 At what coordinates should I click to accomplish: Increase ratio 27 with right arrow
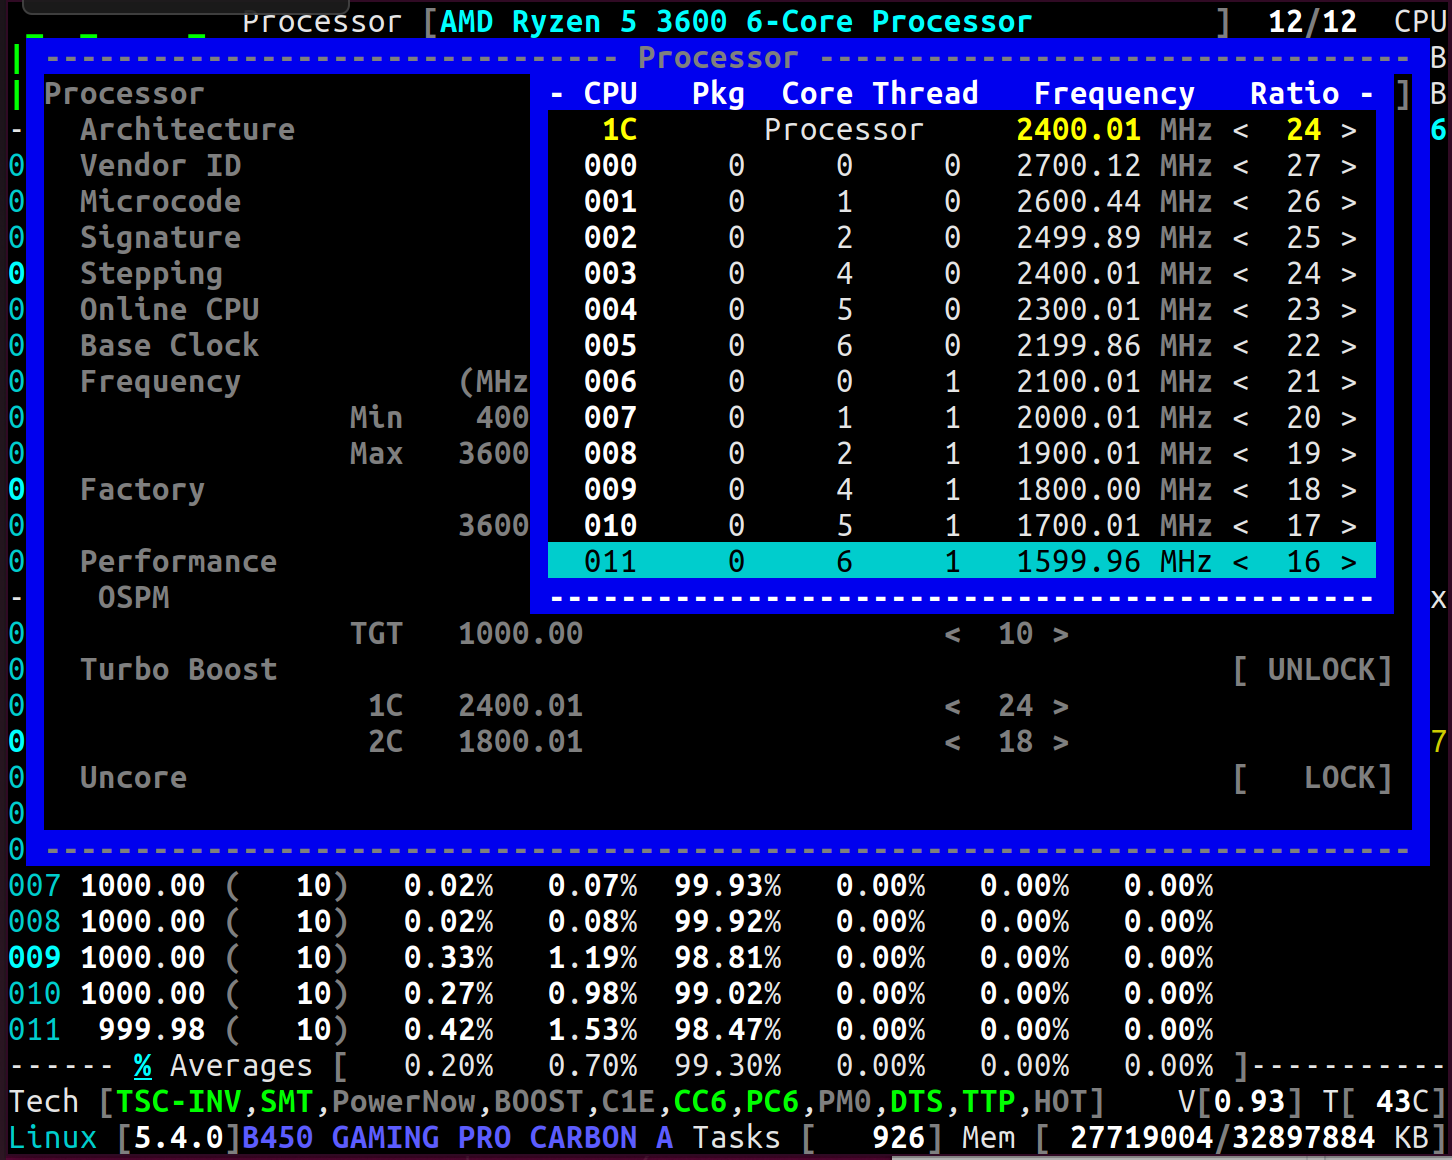click(1349, 166)
